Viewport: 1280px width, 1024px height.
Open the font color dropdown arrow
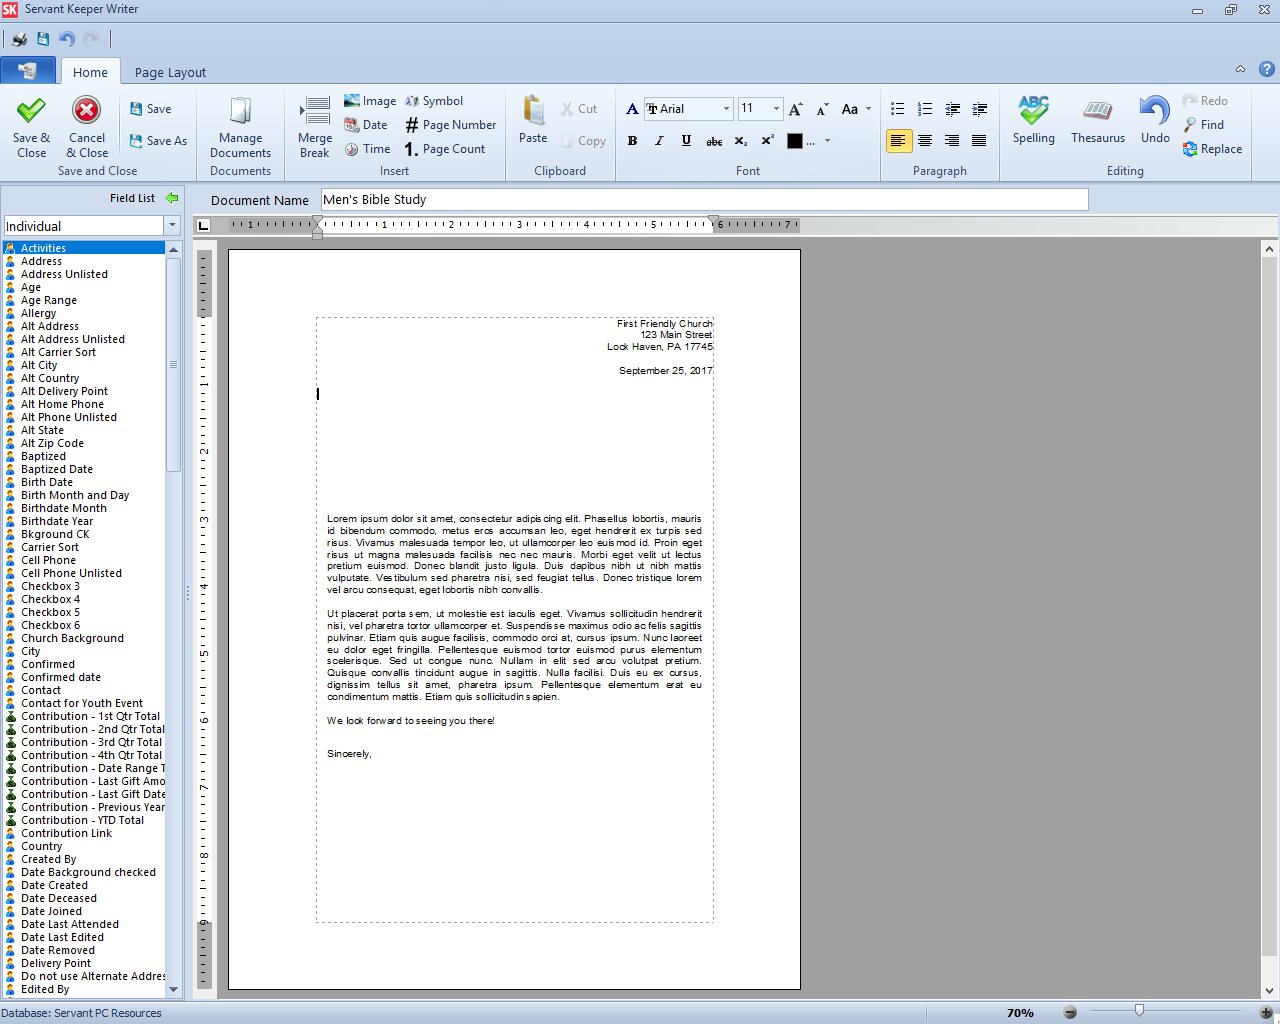pyautogui.click(x=827, y=141)
